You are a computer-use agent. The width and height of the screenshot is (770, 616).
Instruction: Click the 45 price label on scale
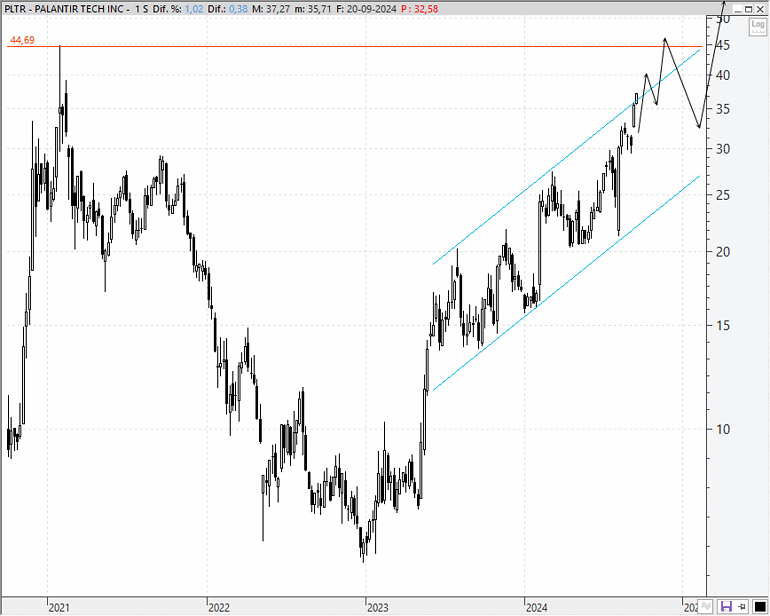(x=723, y=46)
